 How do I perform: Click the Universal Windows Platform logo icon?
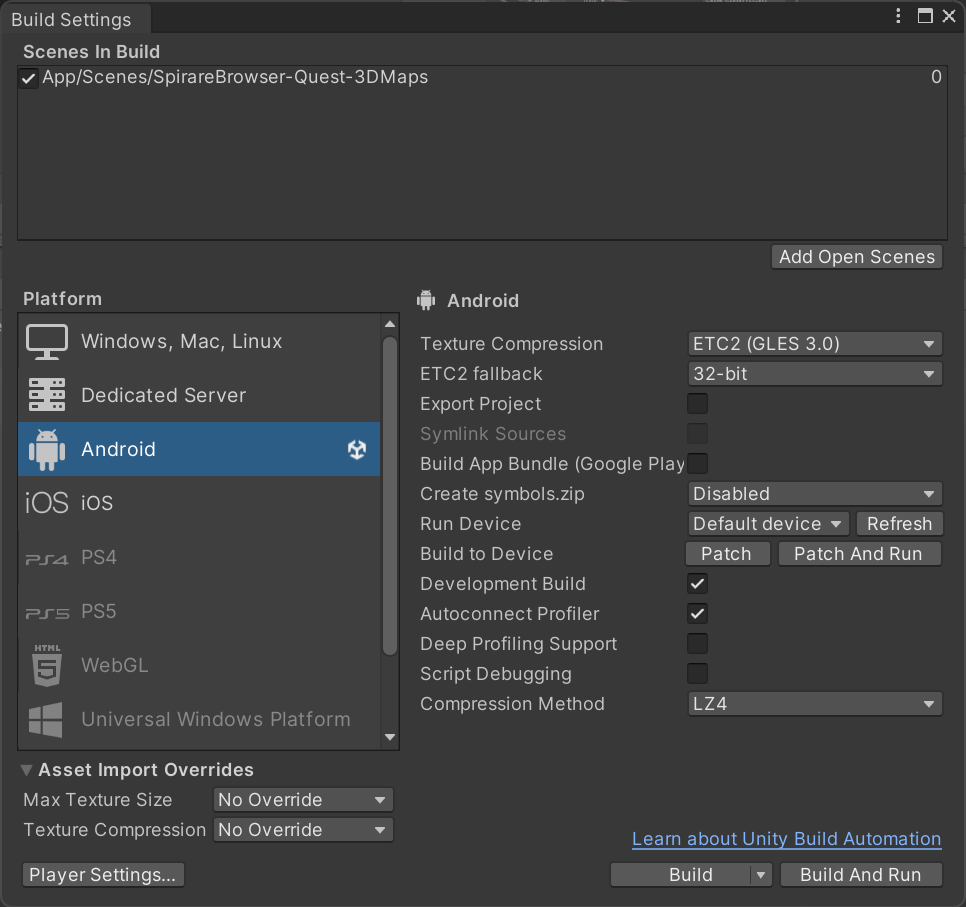pos(46,719)
